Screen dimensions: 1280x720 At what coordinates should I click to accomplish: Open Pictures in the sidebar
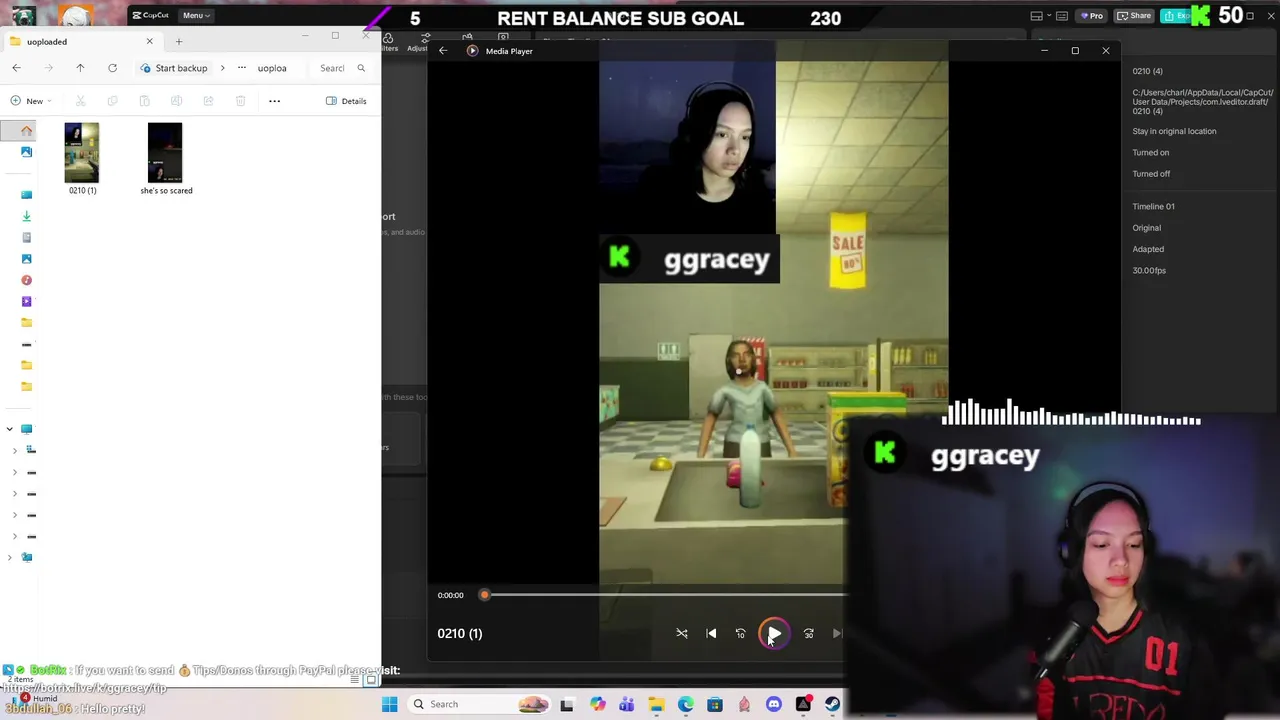click(27, 259)
